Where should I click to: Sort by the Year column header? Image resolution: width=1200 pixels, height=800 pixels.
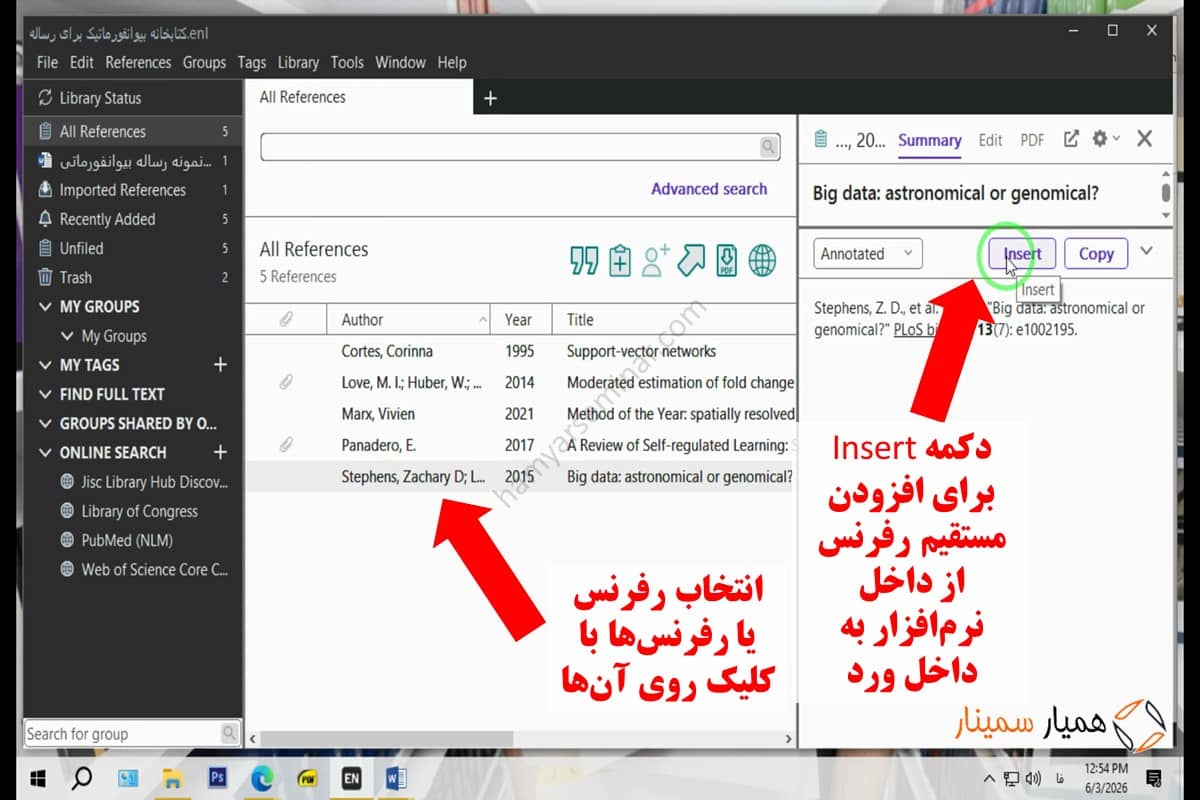point(520,320)
